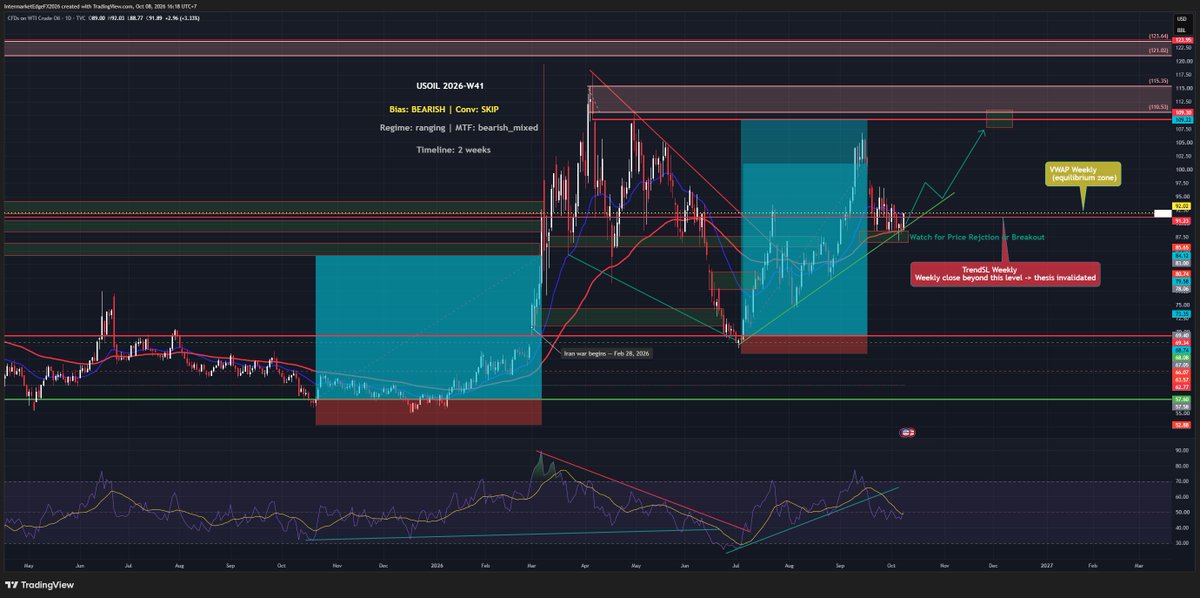Click the VWAP Weekly equilibrium zone callout
The width and height of the screenshot is (1200, 598).
click(1083, 174)
